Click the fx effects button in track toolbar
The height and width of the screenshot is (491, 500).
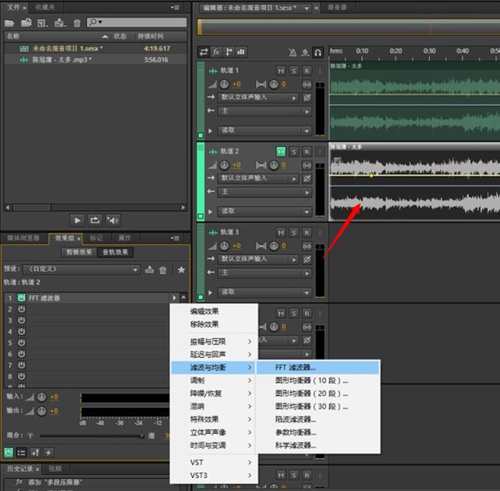point(216,52)
